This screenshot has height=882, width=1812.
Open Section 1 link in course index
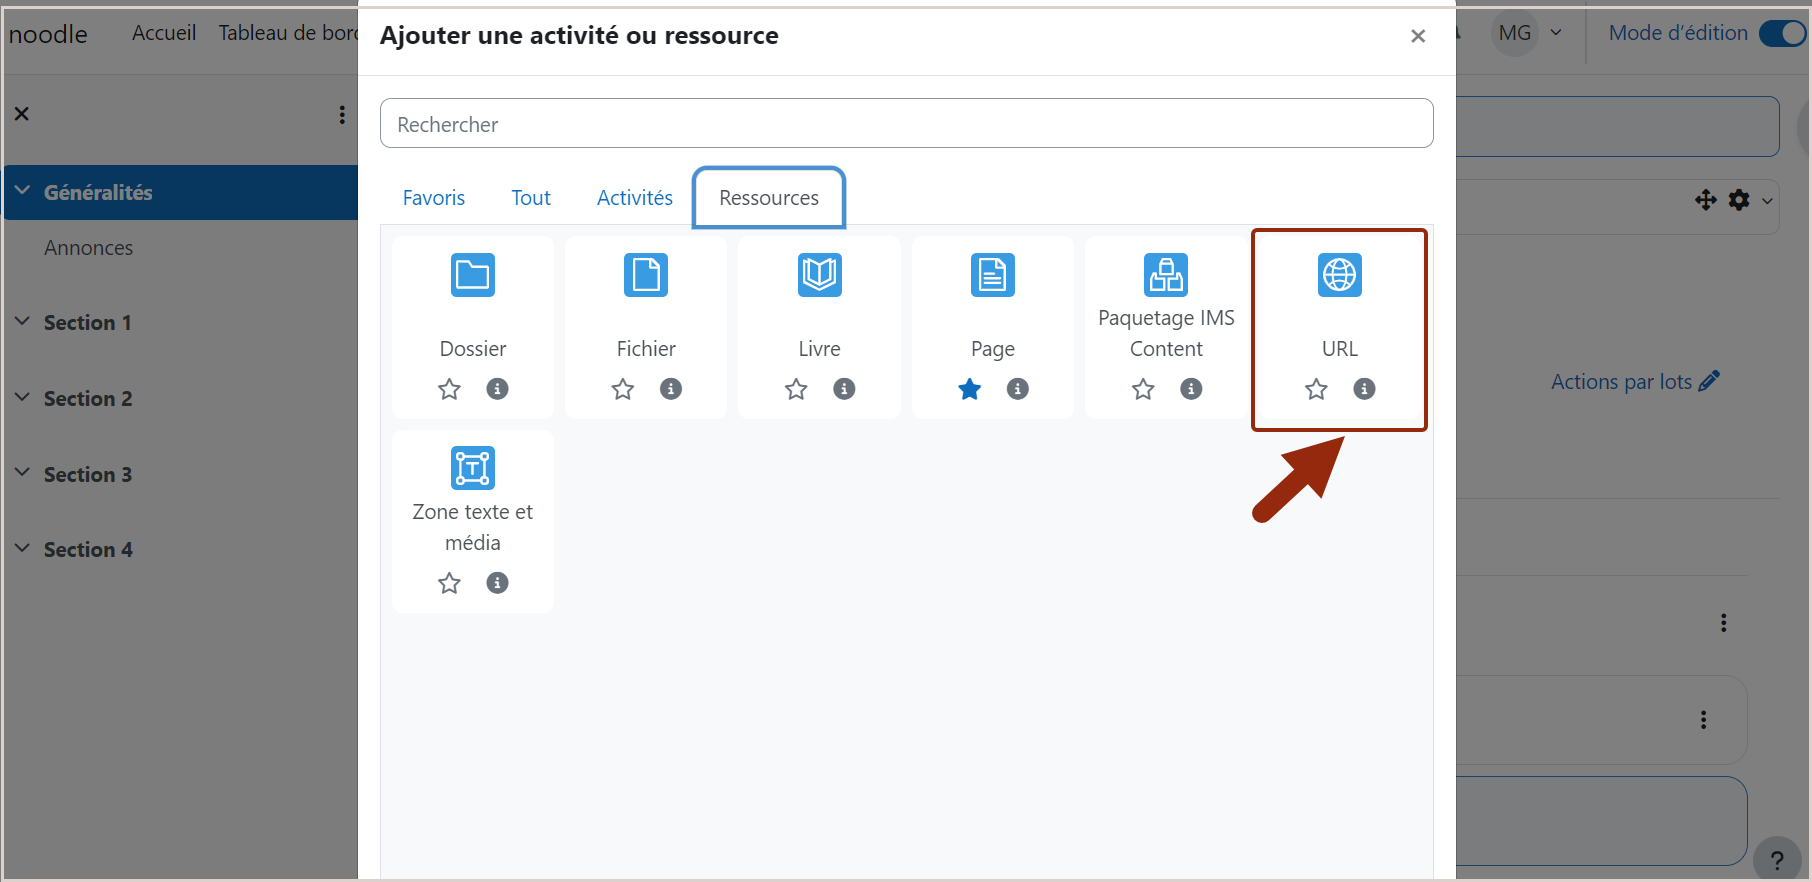click(88, 323)
